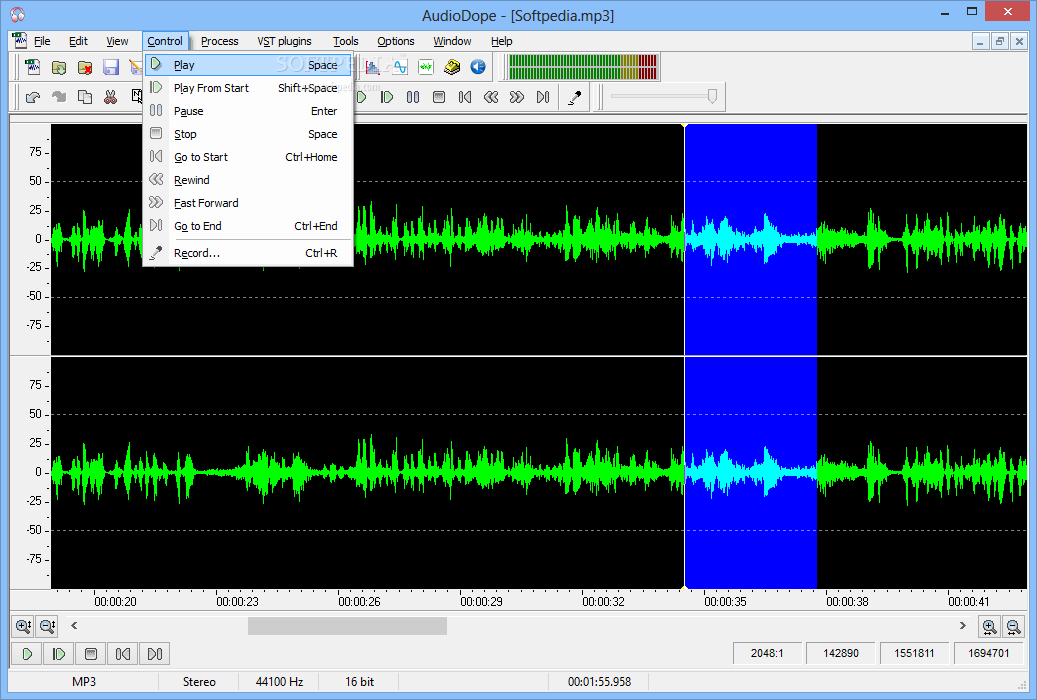Click the 00:00:29 timeline marker
1037x700 pixels.
pyautogui.click(x=481, y=601)
